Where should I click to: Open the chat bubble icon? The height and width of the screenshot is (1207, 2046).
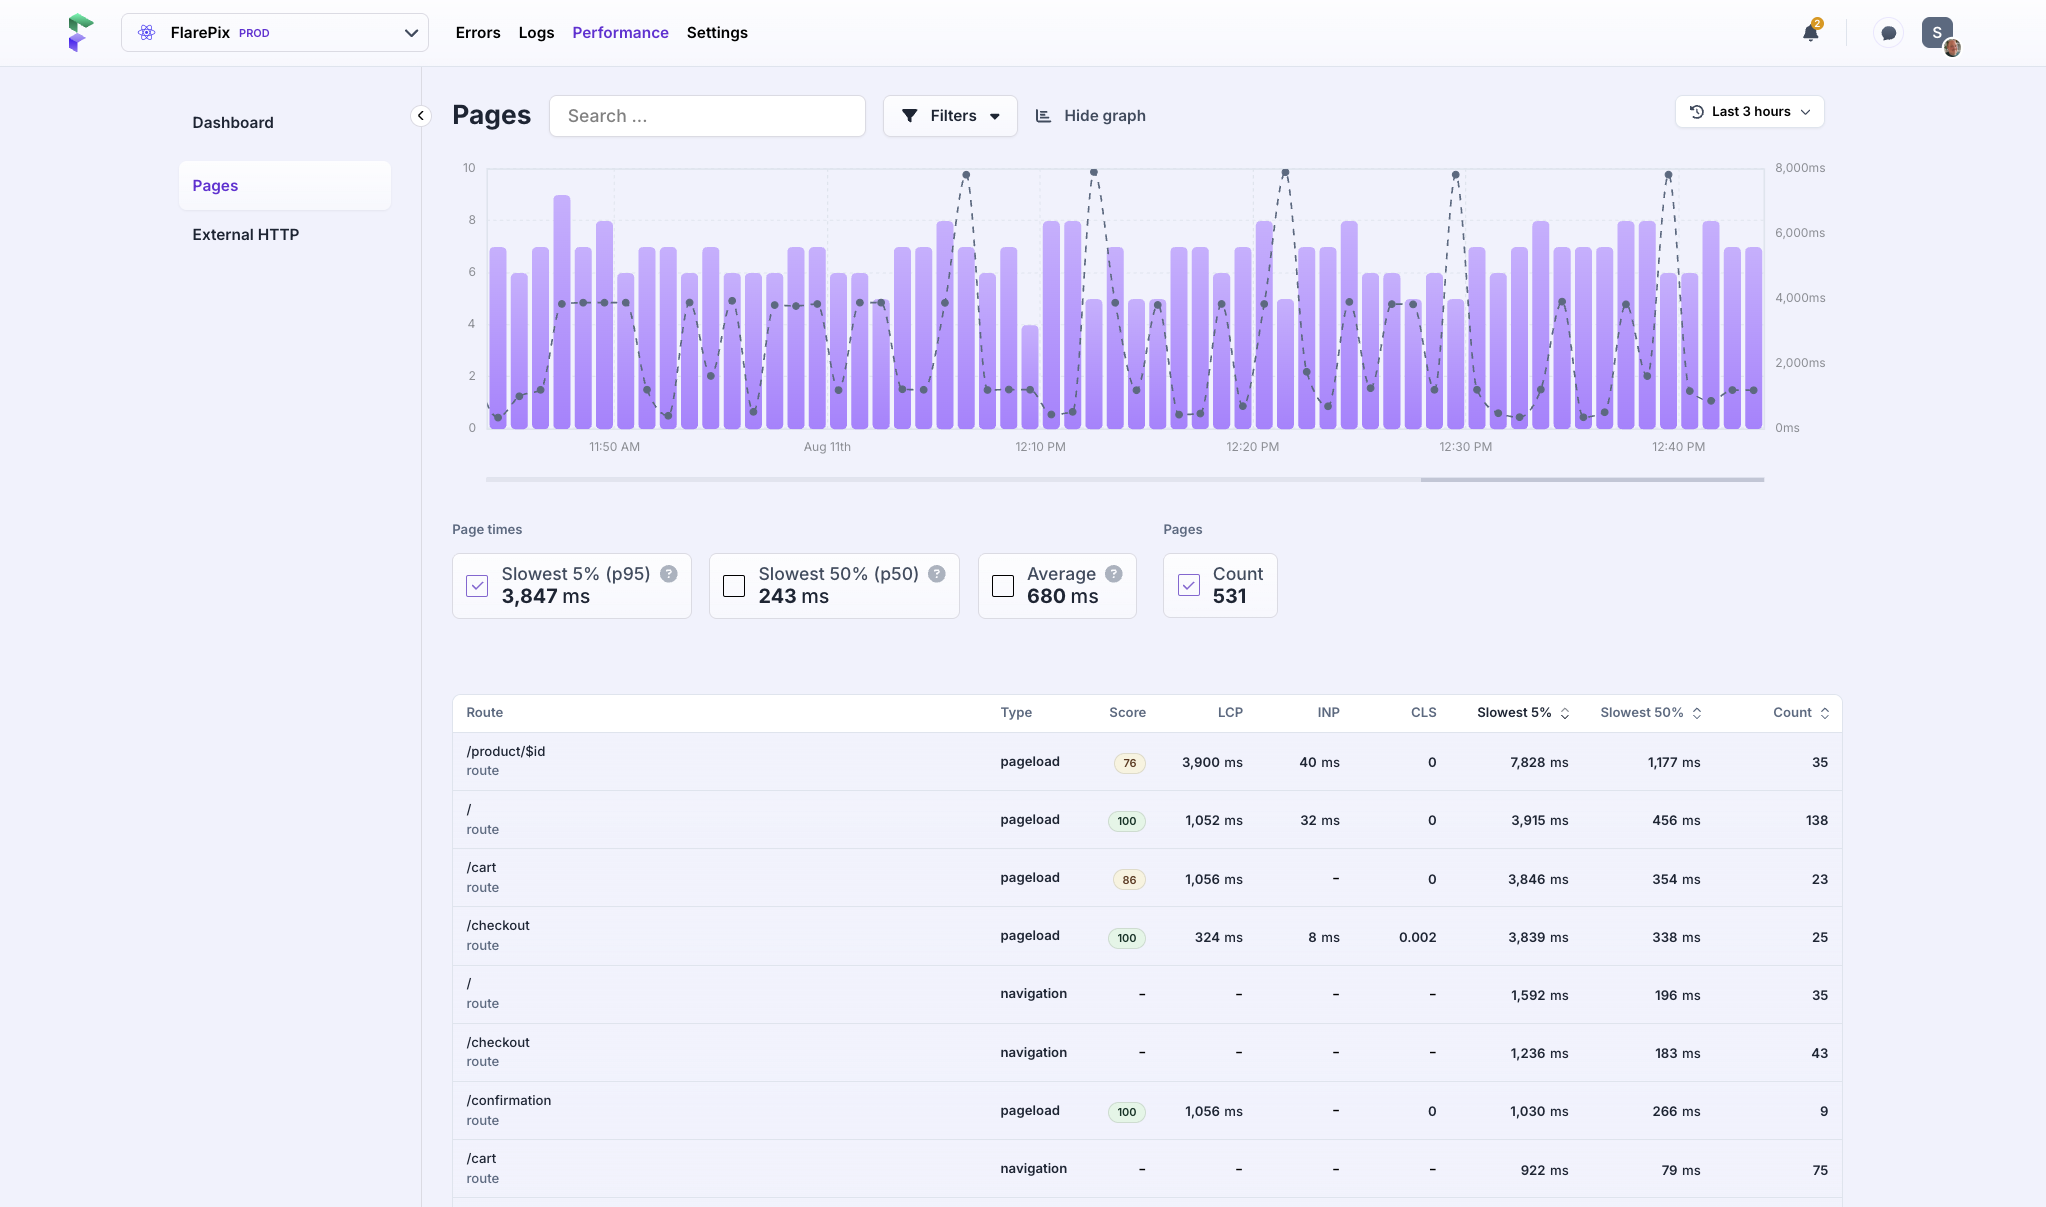tap(1888, 33)
